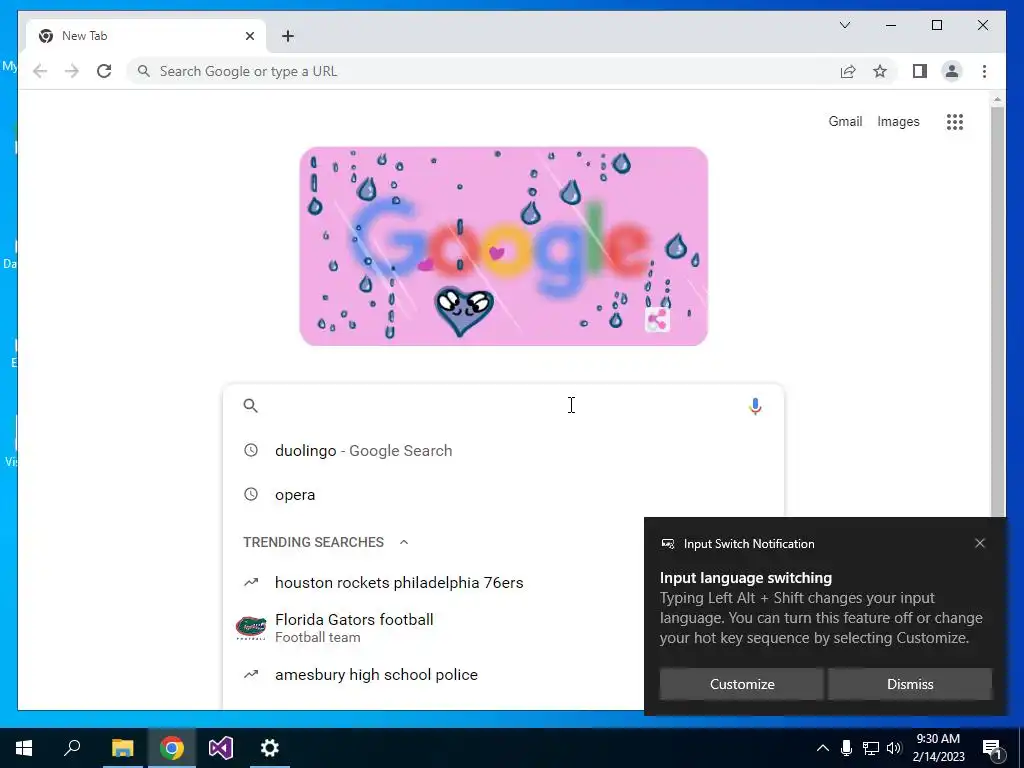Open the Chrome profile avatar
Screen dimensions: 1024x768
(x=952, y=71)
